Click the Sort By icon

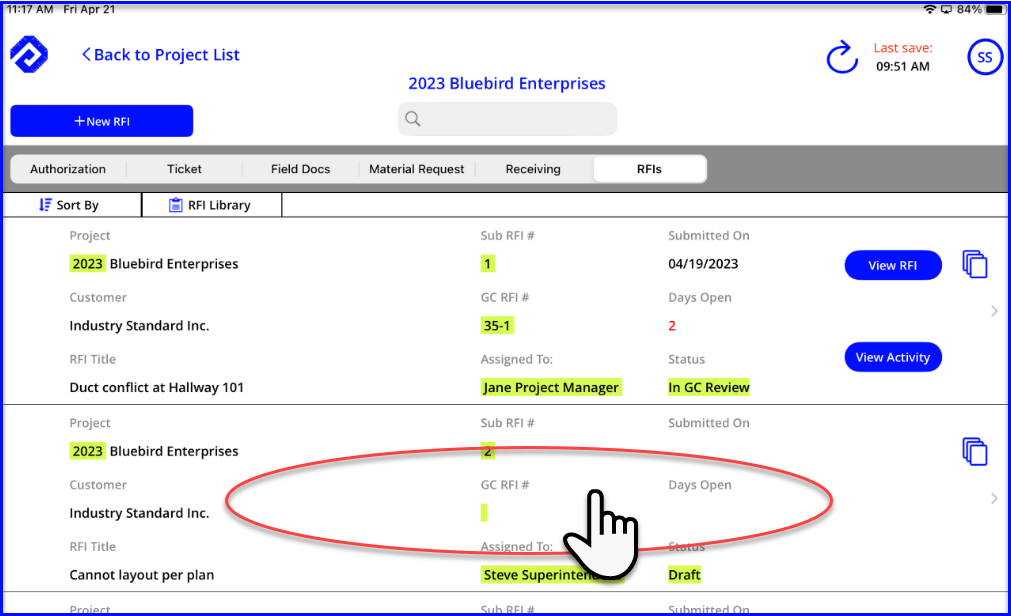click(45, 205)
